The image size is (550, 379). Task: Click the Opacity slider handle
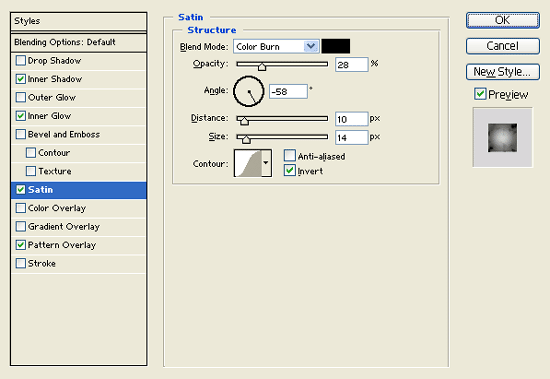pos(262,66)
